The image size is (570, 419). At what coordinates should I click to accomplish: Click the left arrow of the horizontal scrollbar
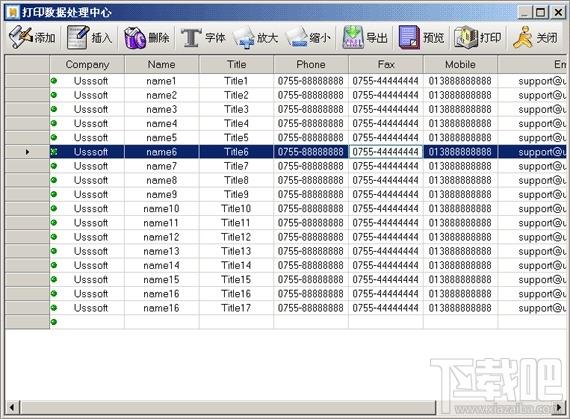pos(12,407)
